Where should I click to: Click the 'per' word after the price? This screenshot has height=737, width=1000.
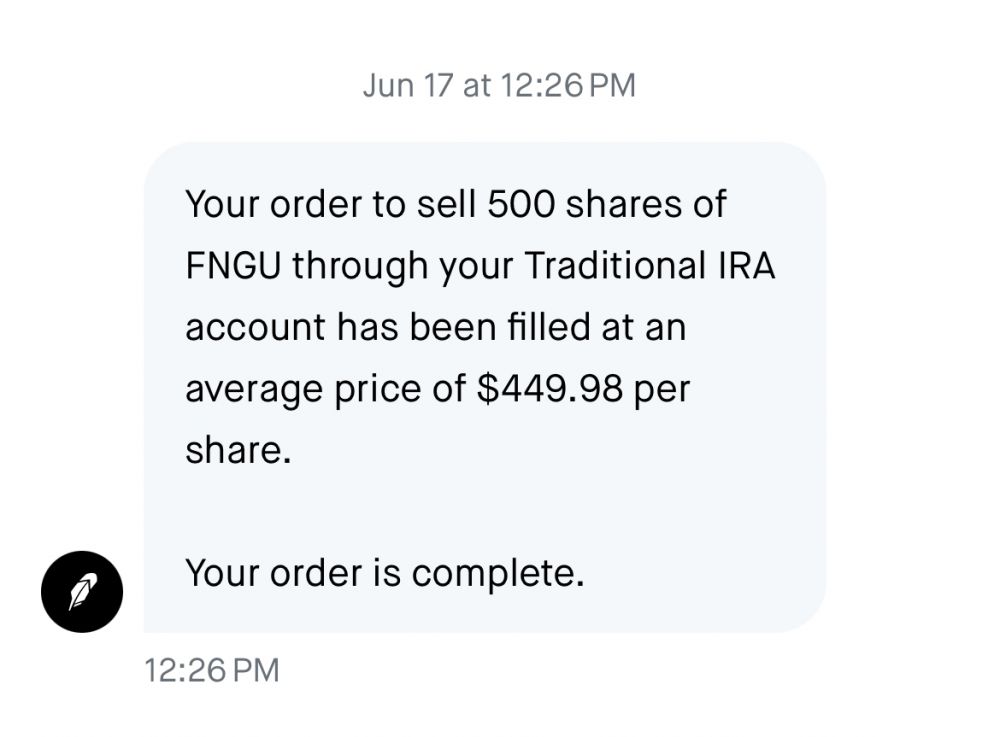coord(661,391)
